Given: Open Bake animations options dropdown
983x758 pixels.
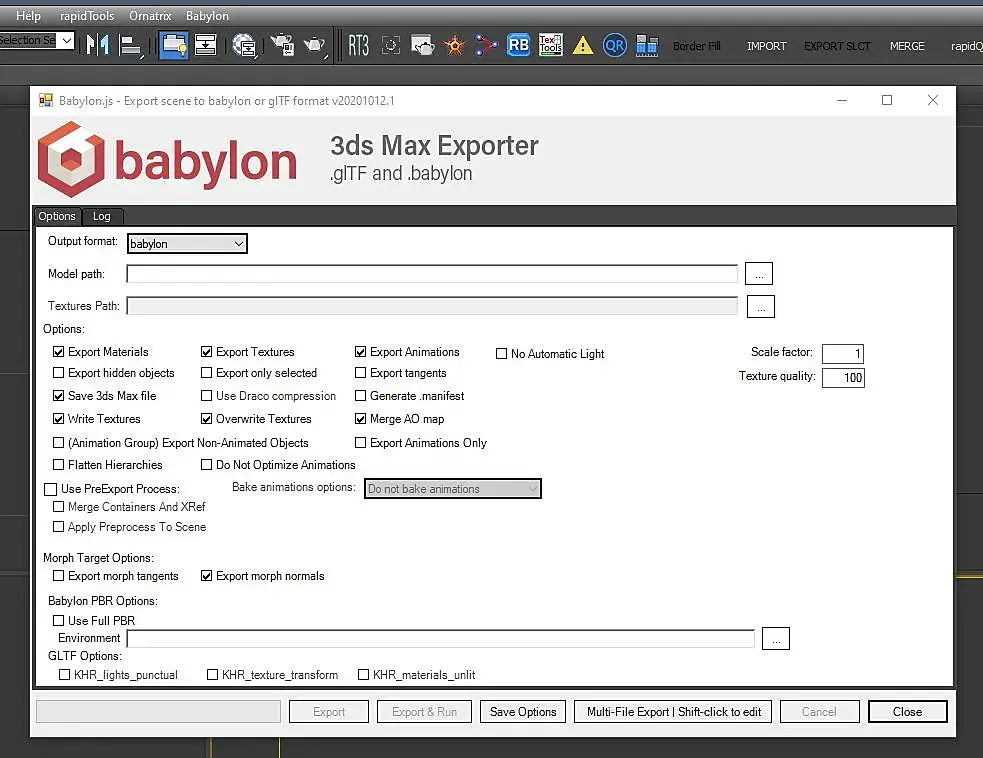Looking at the screenshot, I should coord(453,488).
